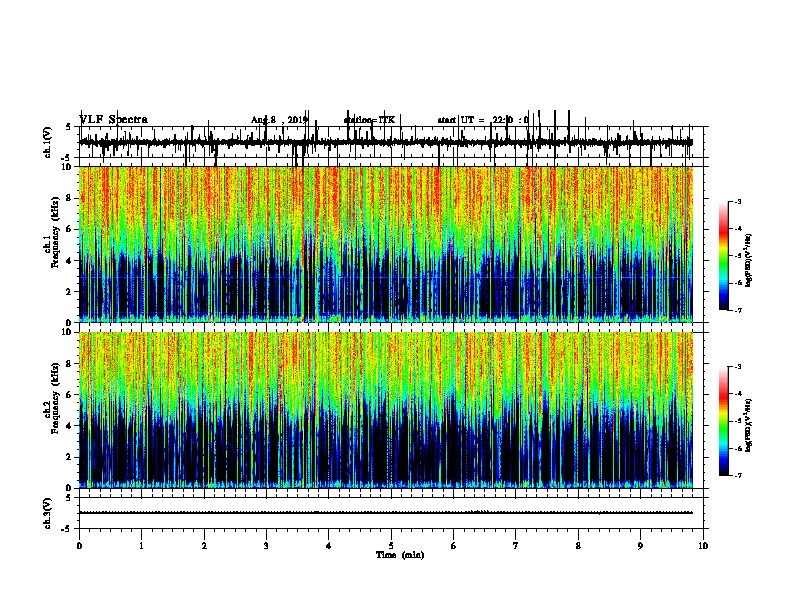Click the ch.1 spectrogram color scale bar
This screenshot has width=792, height=612.
click(x=723, y=256)
